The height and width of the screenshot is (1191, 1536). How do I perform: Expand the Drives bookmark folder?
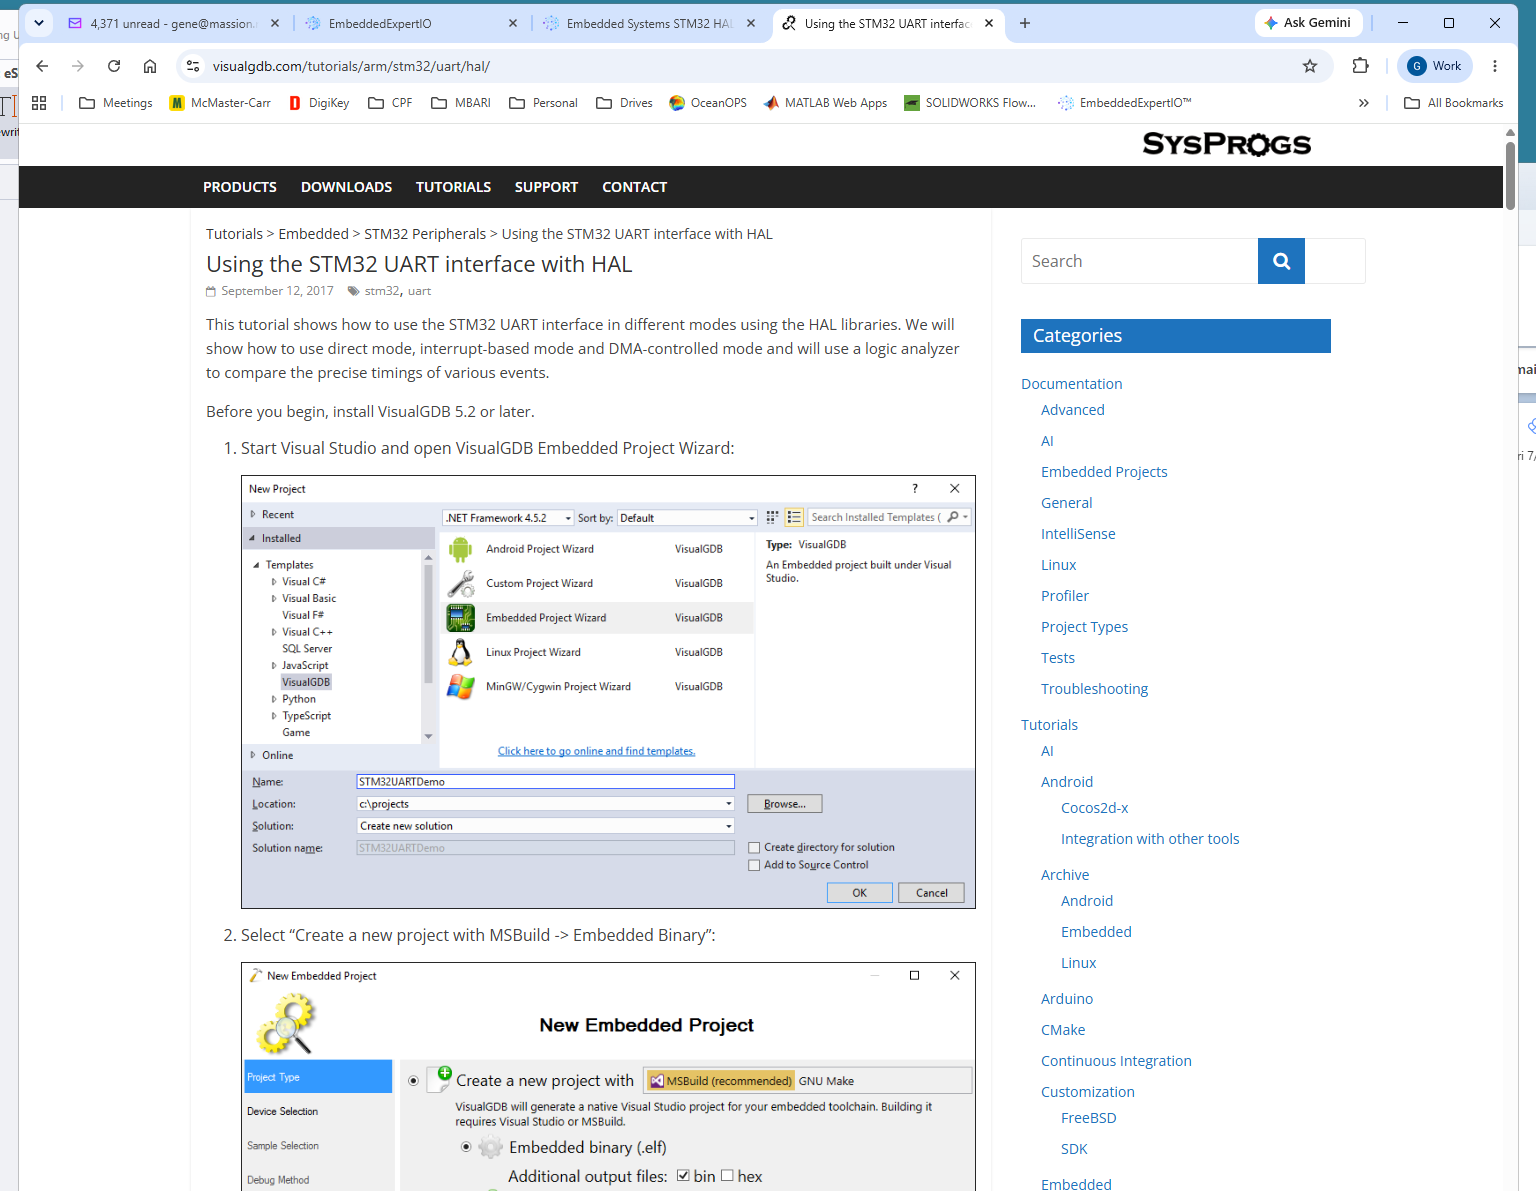624,103
